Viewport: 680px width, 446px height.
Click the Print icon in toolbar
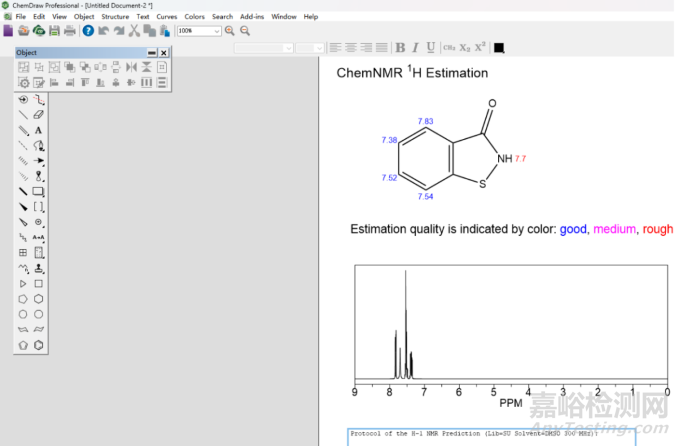click(70, 31)
